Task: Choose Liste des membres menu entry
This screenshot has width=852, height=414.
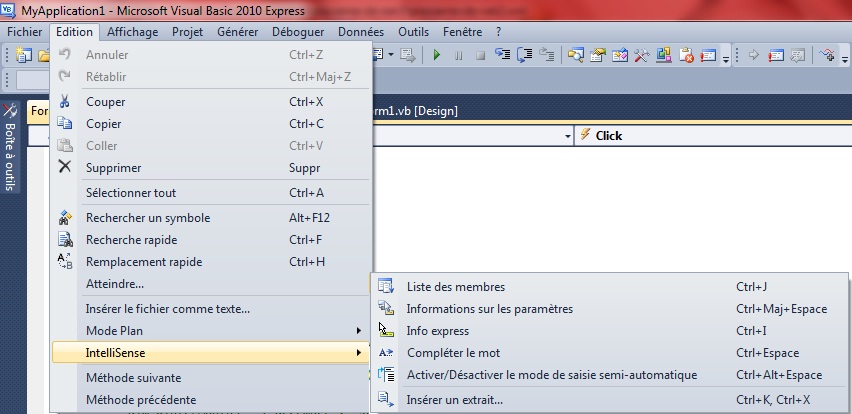Action: (x=609, y=287)
